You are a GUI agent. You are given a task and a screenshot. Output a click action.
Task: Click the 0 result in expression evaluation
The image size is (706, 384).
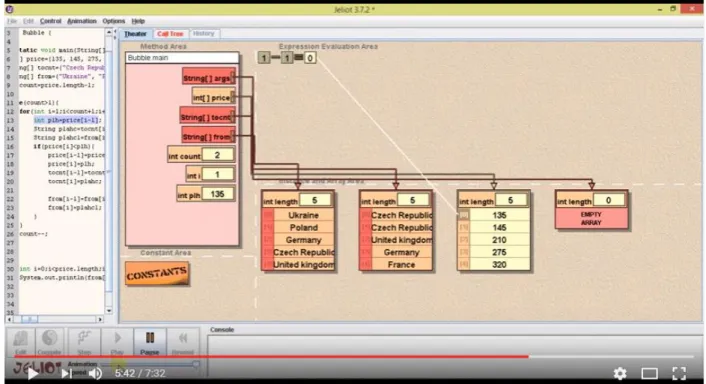(x=310, y=58)
